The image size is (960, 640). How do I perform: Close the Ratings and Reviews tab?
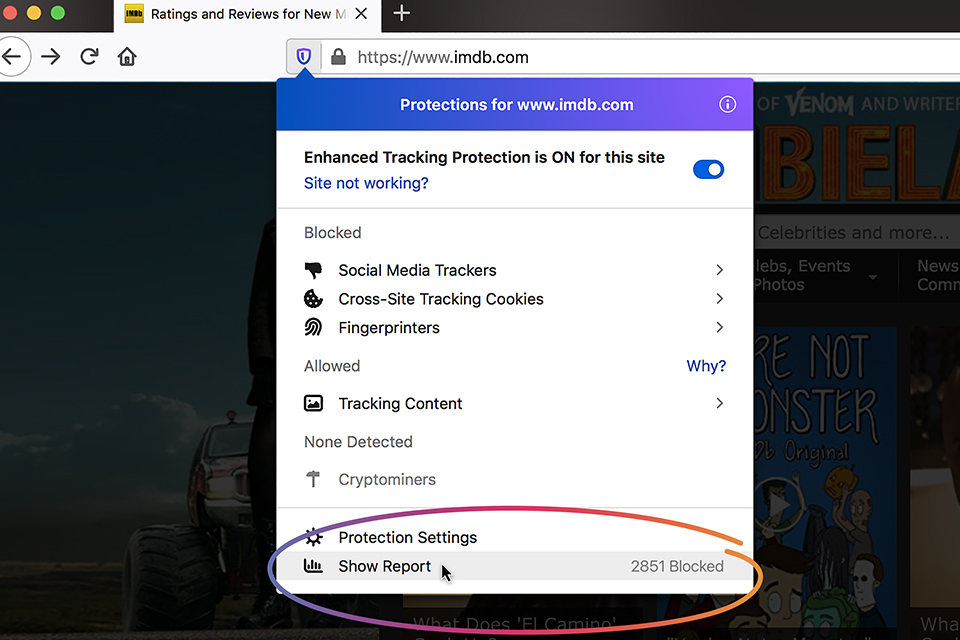point(361,13)
